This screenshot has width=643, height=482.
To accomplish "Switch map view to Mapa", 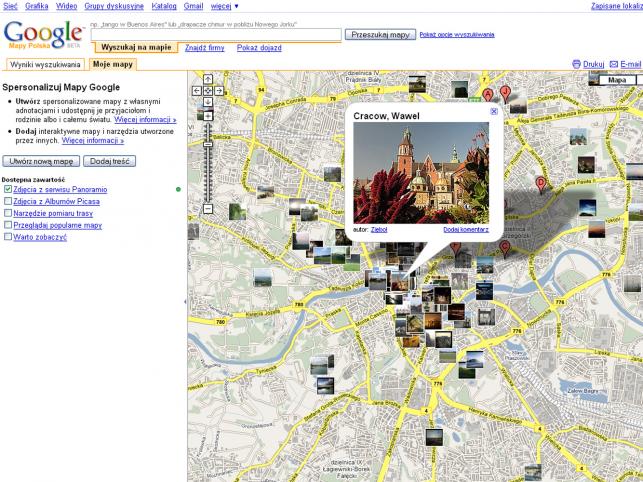I will (x=617, y=80).
